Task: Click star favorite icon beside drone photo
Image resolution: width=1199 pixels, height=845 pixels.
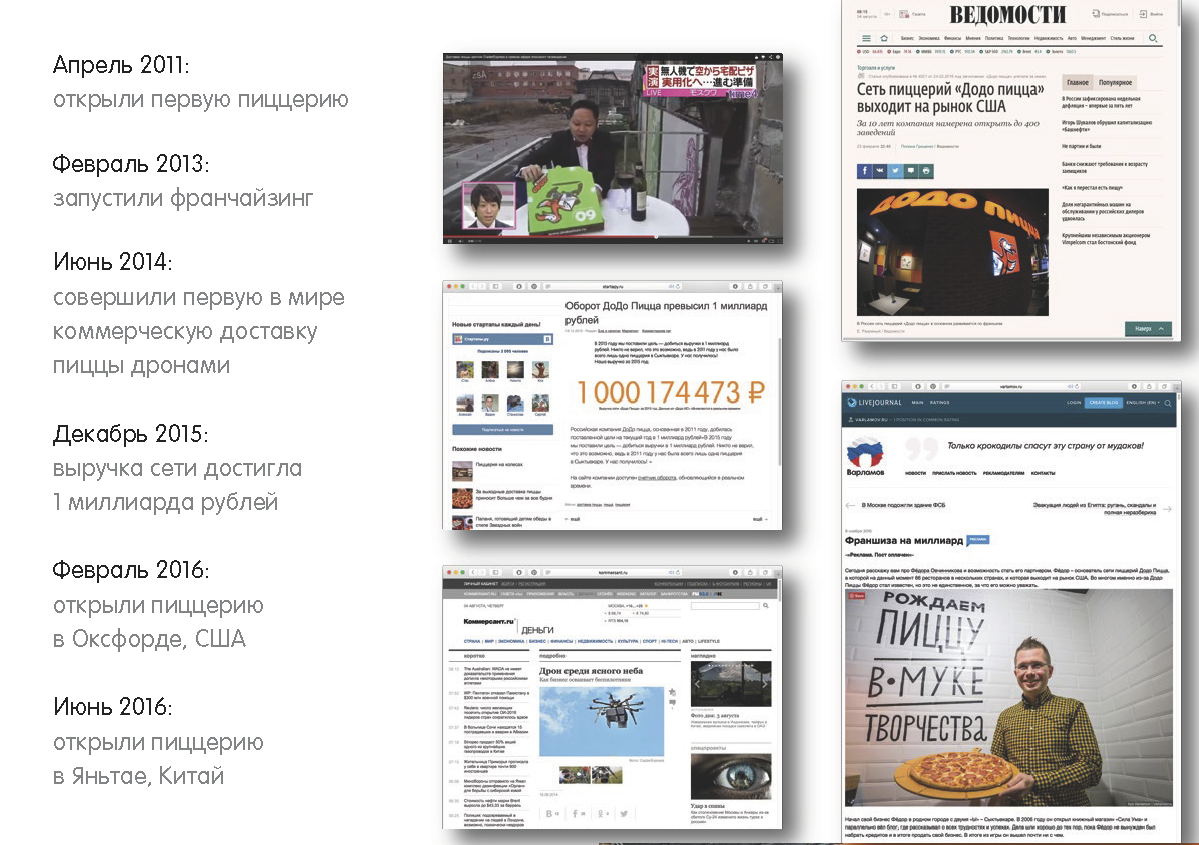Action: 672,692
